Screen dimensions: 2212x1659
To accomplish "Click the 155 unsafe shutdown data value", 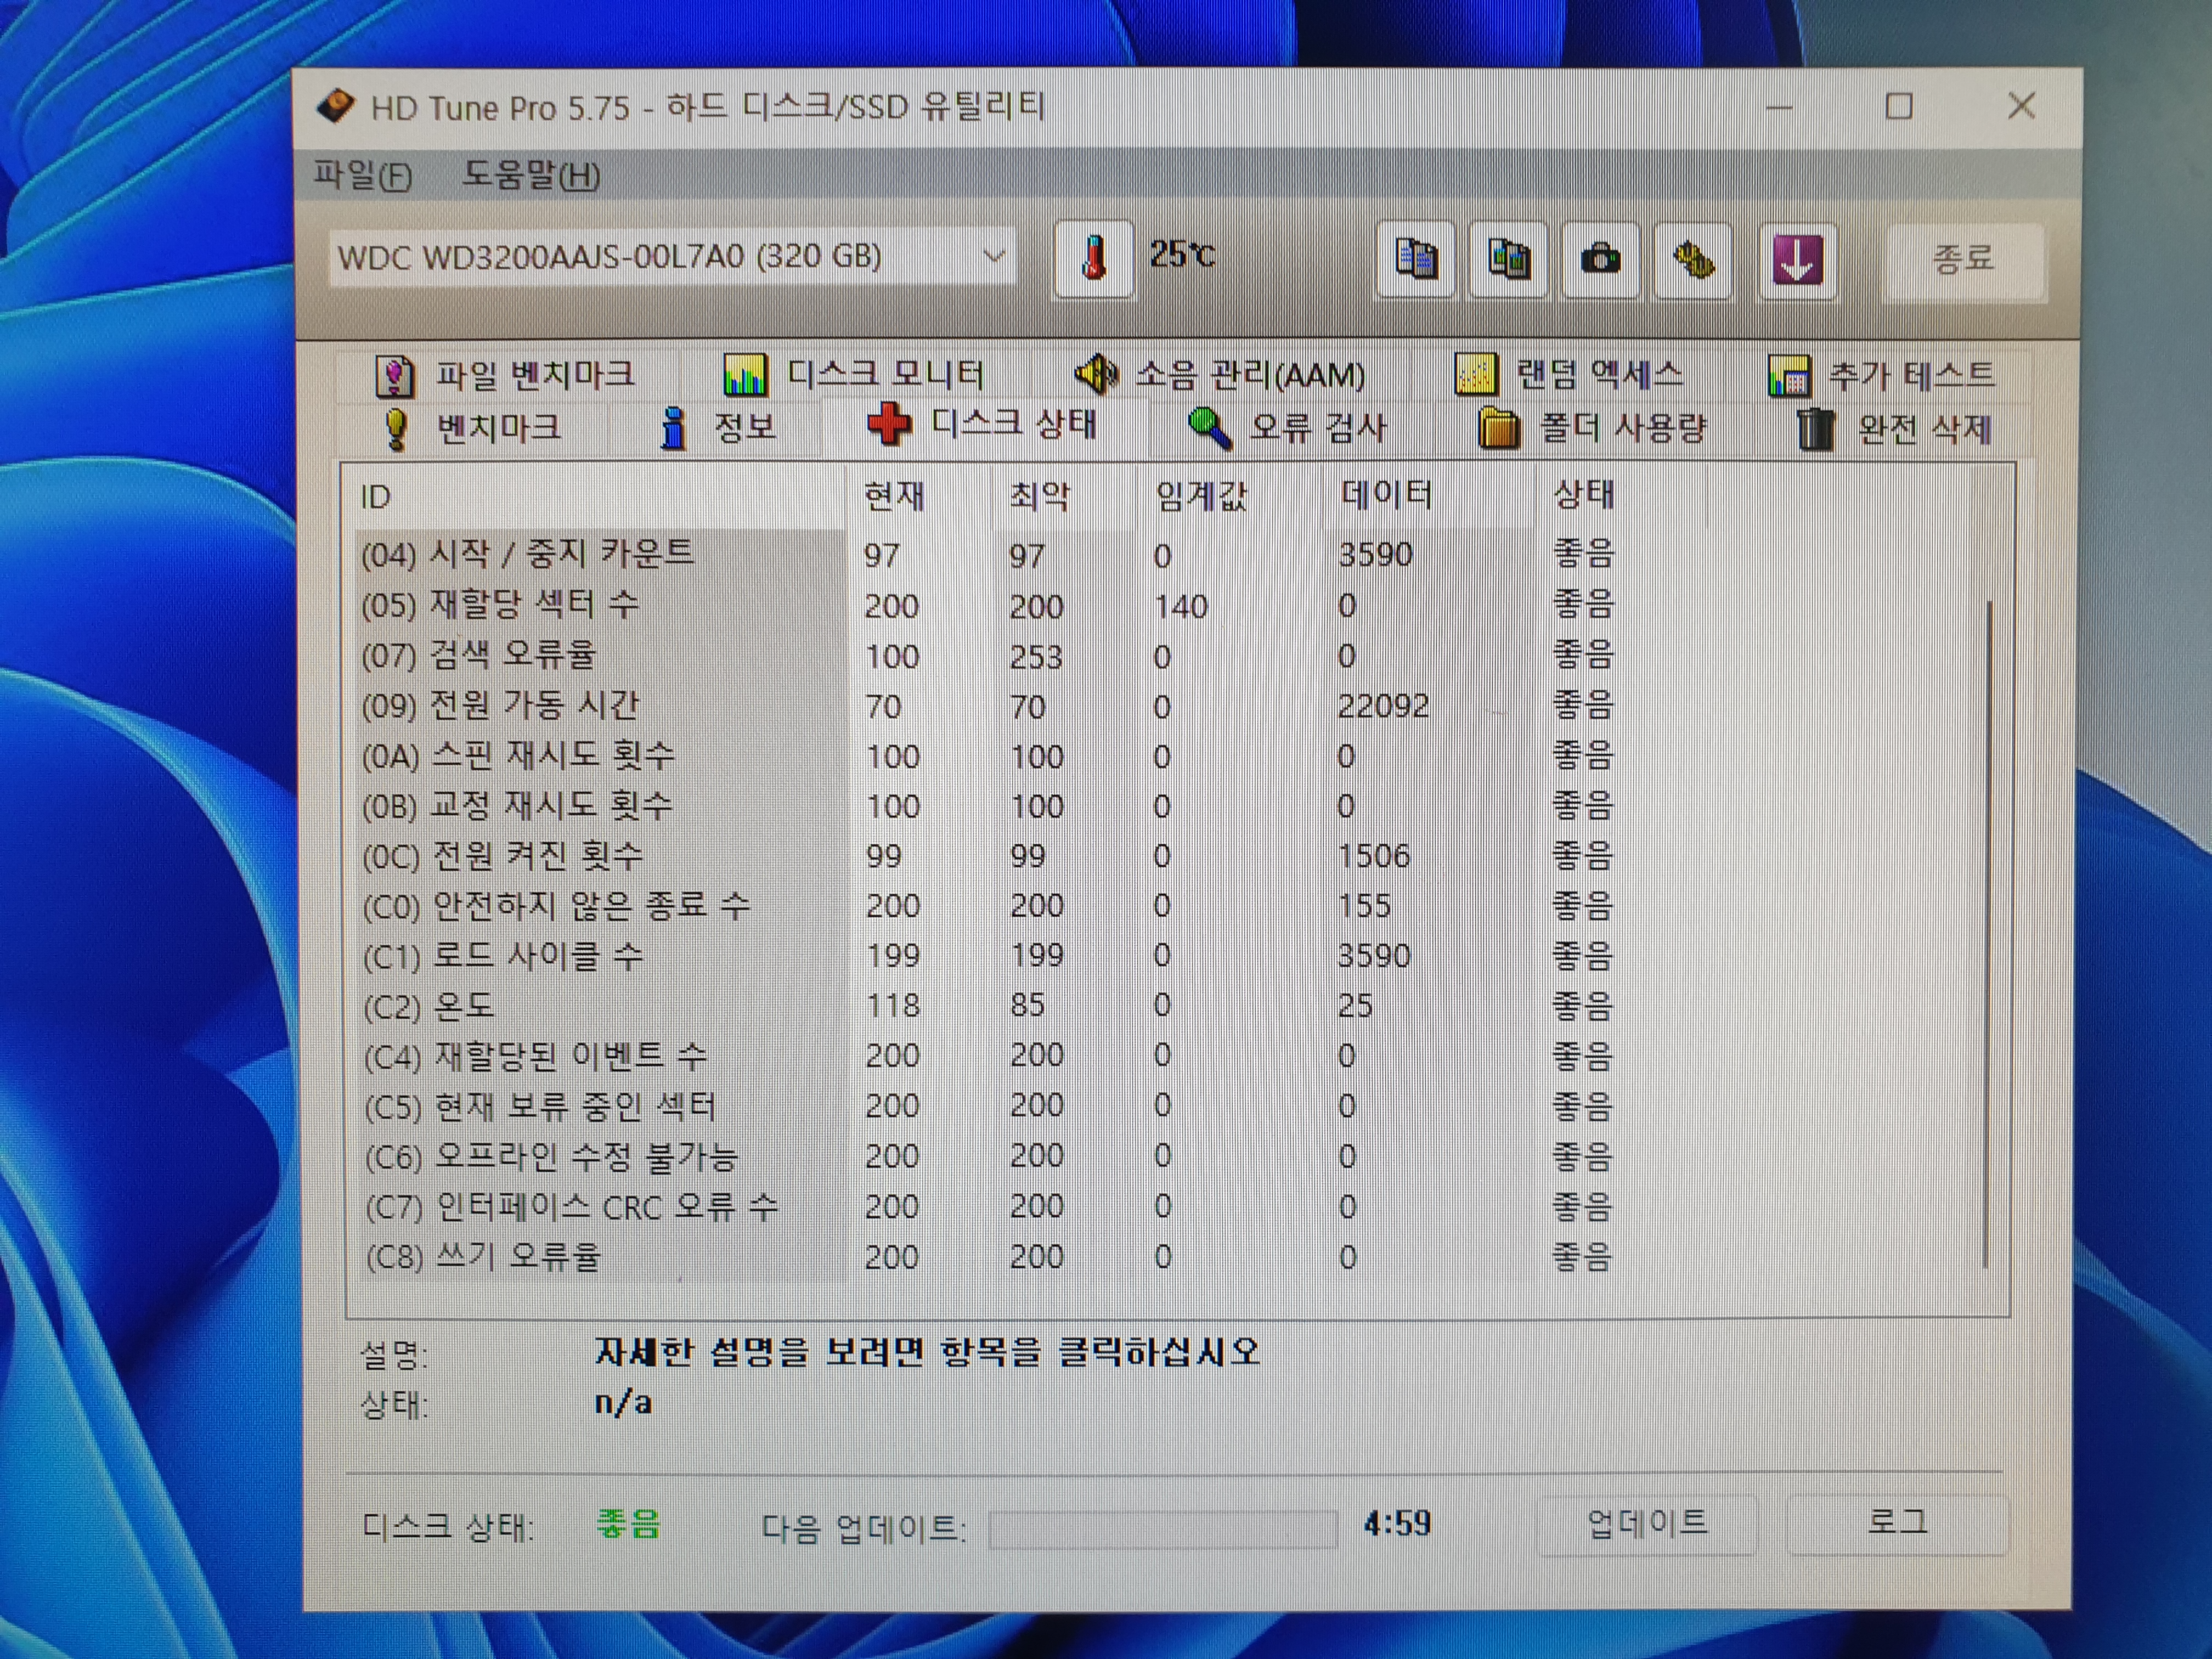I will (1365, 906).
